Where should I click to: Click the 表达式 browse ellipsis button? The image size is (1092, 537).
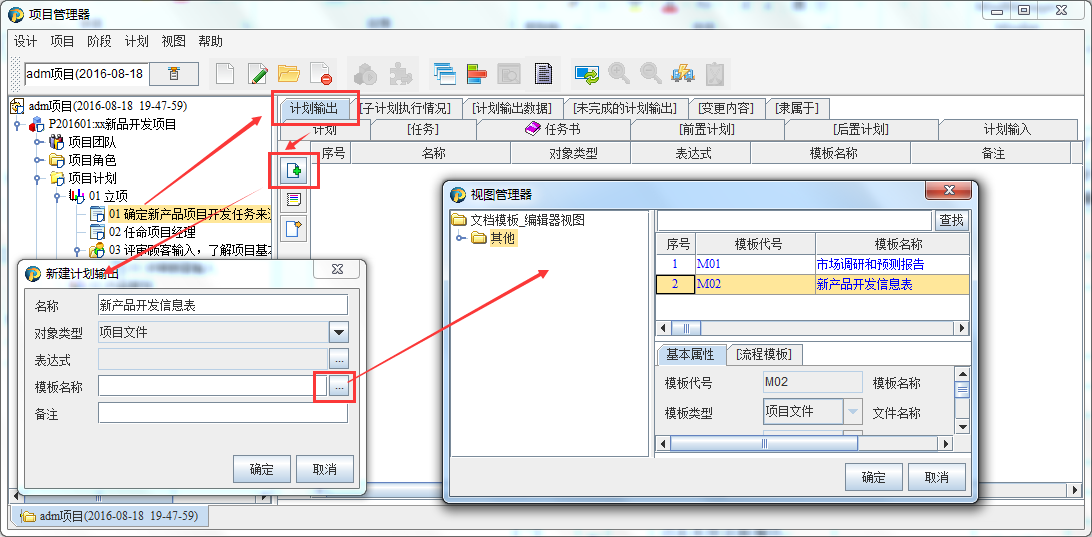pyautogui.click(x=338, y=359)
